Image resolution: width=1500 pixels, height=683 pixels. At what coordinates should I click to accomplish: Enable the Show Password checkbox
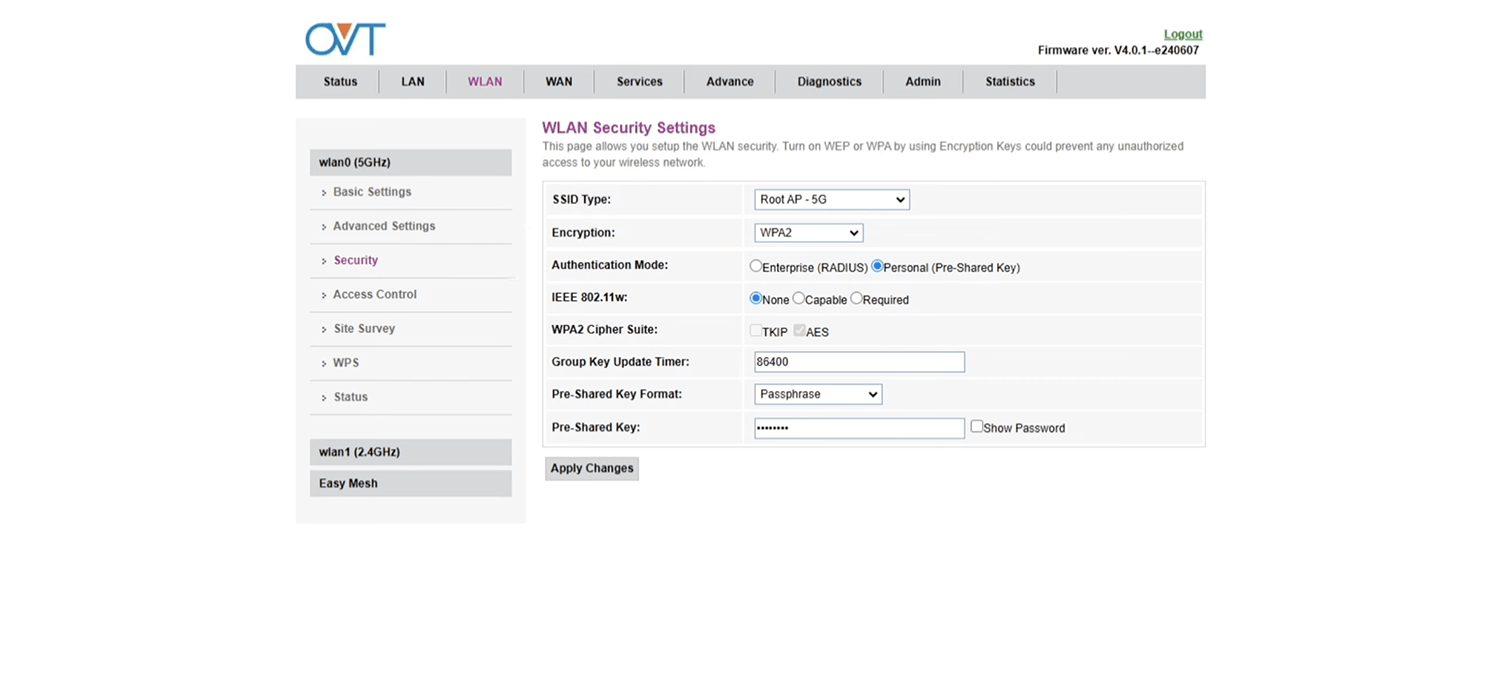[977, 427]
